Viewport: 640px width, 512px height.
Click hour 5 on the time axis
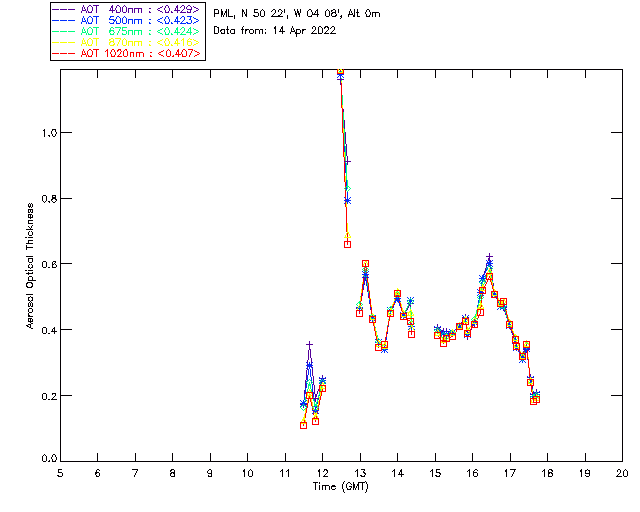60,472
